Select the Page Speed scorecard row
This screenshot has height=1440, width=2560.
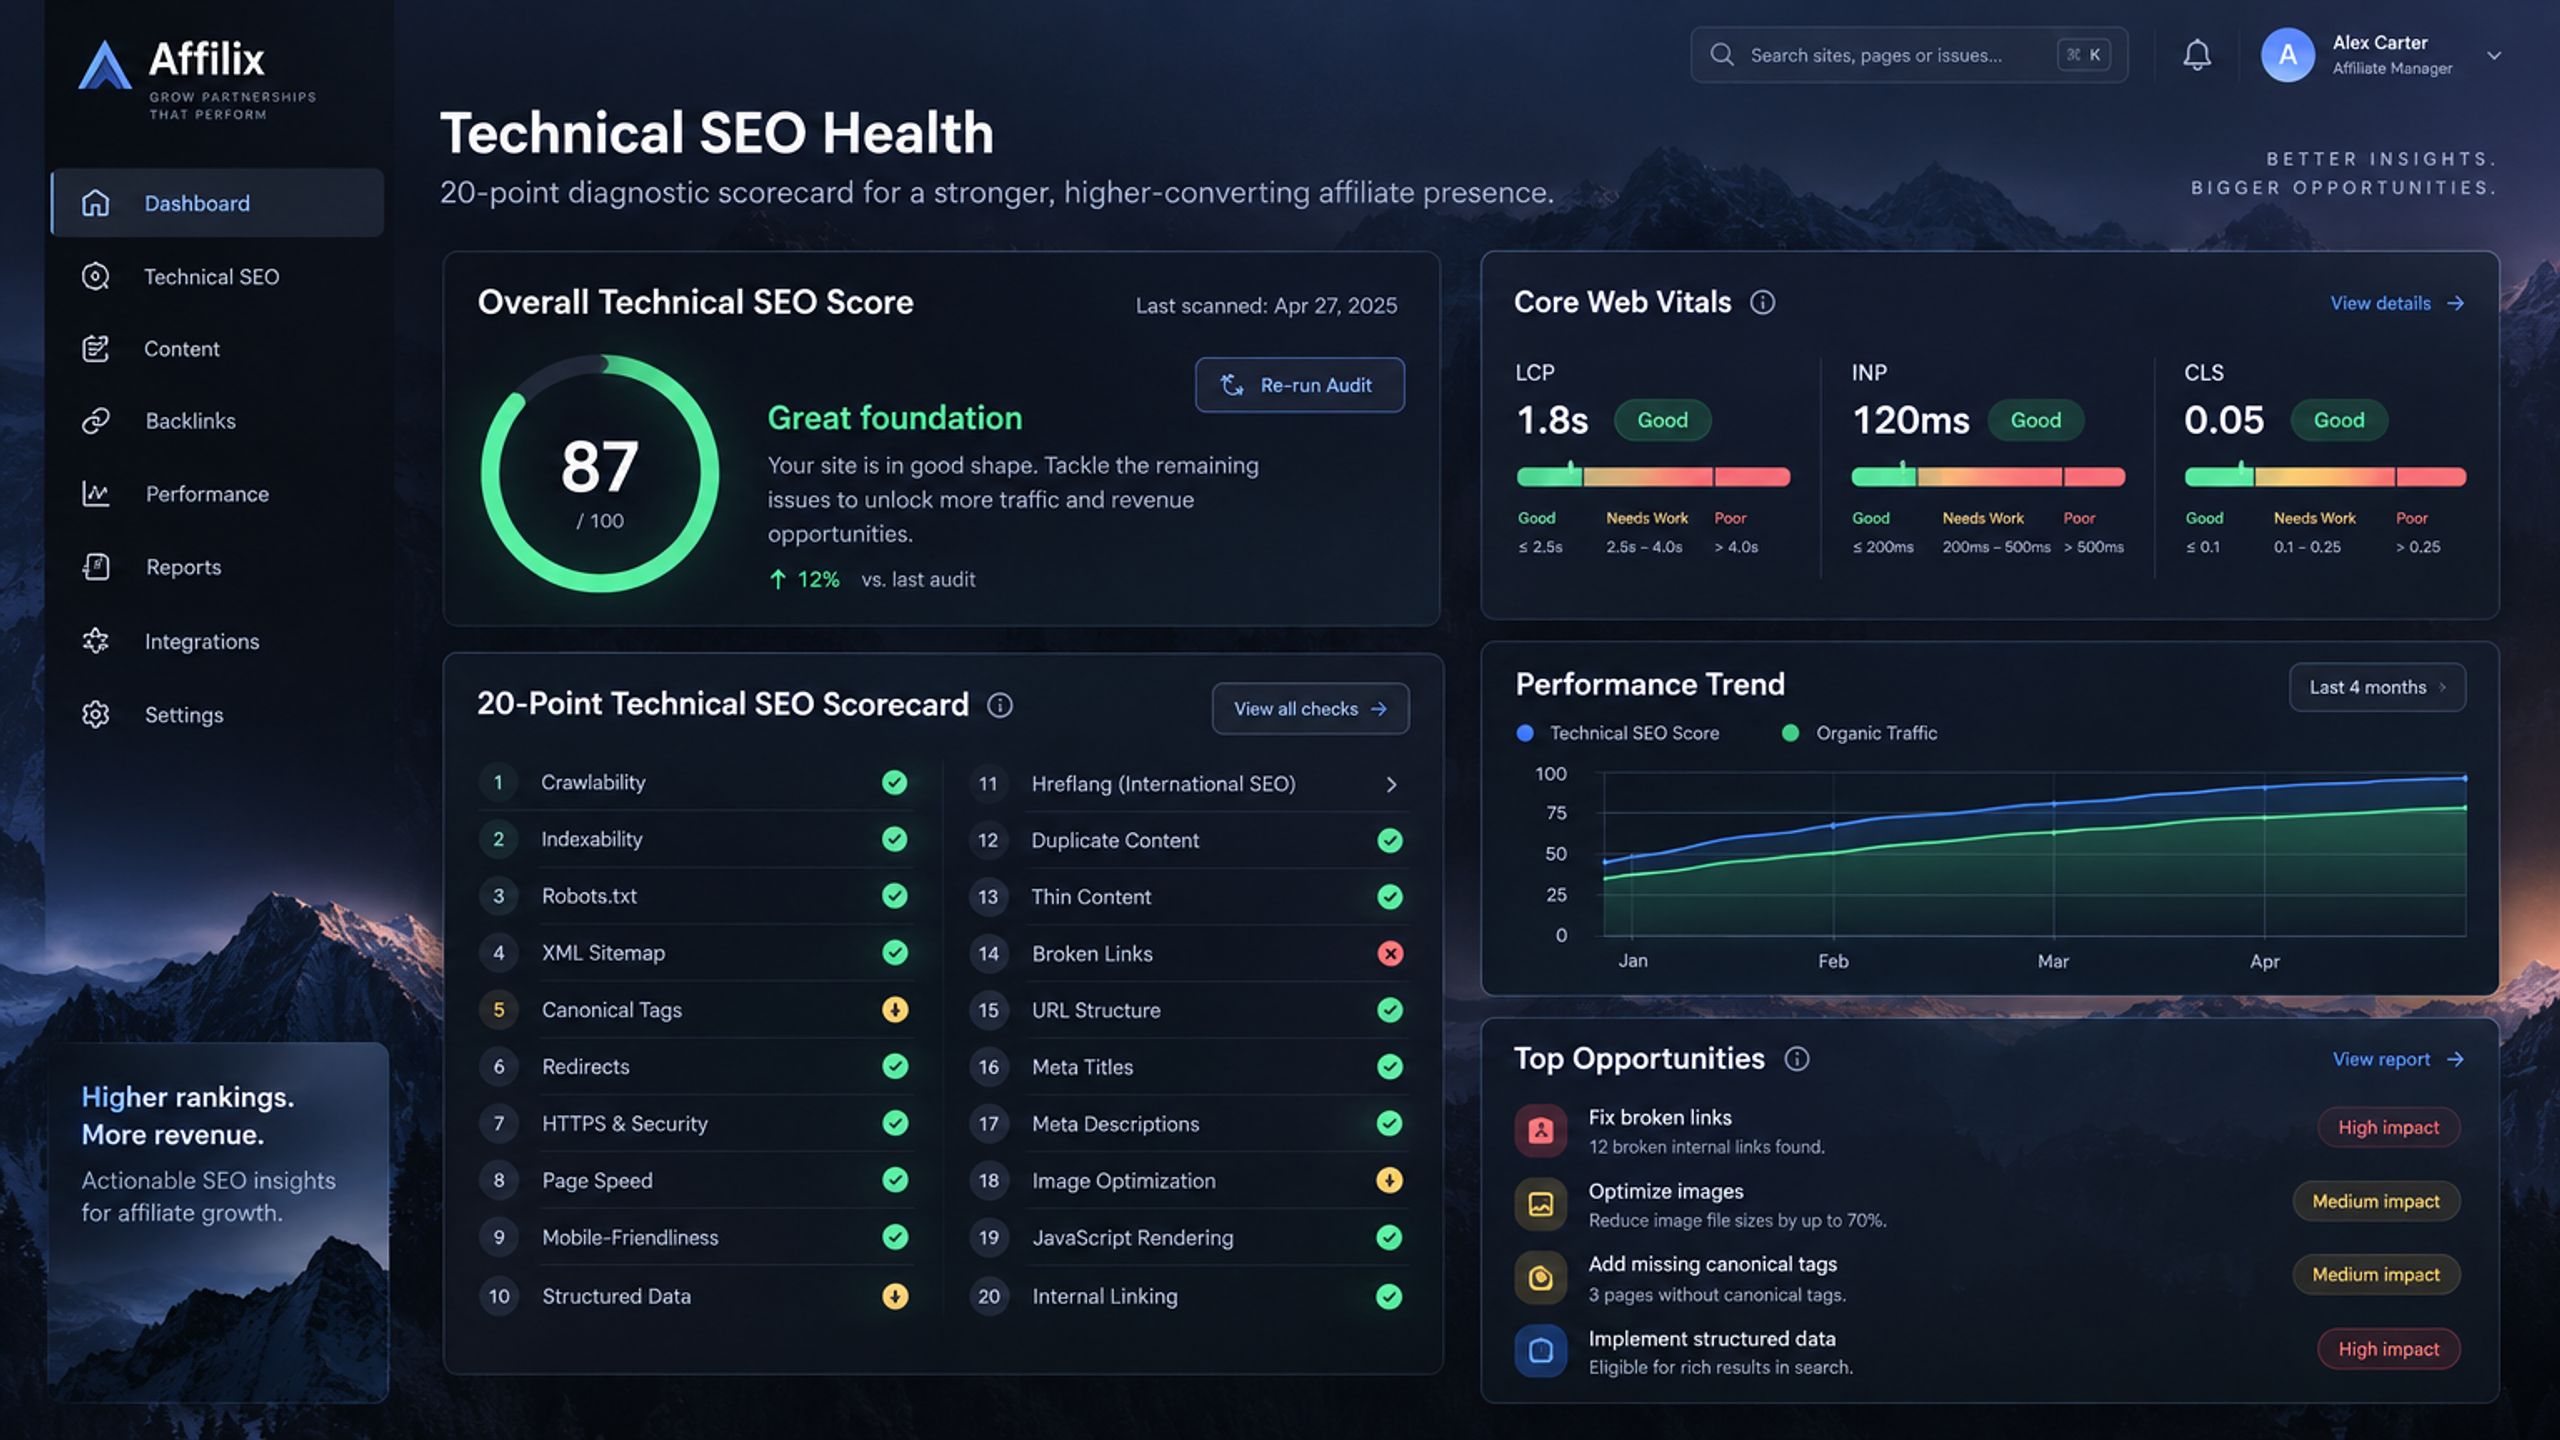[695, 1180]
